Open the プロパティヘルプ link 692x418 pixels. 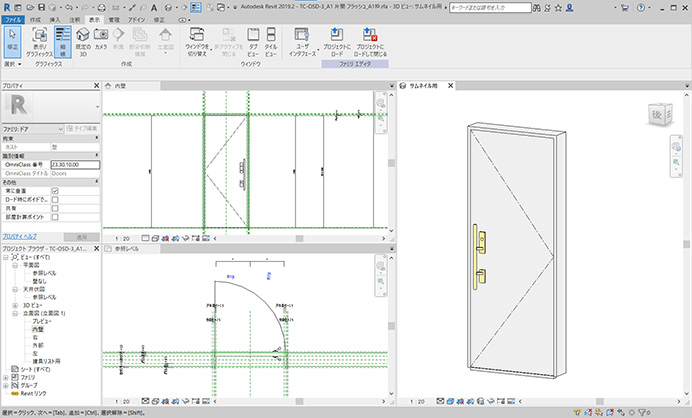(20, 237)
